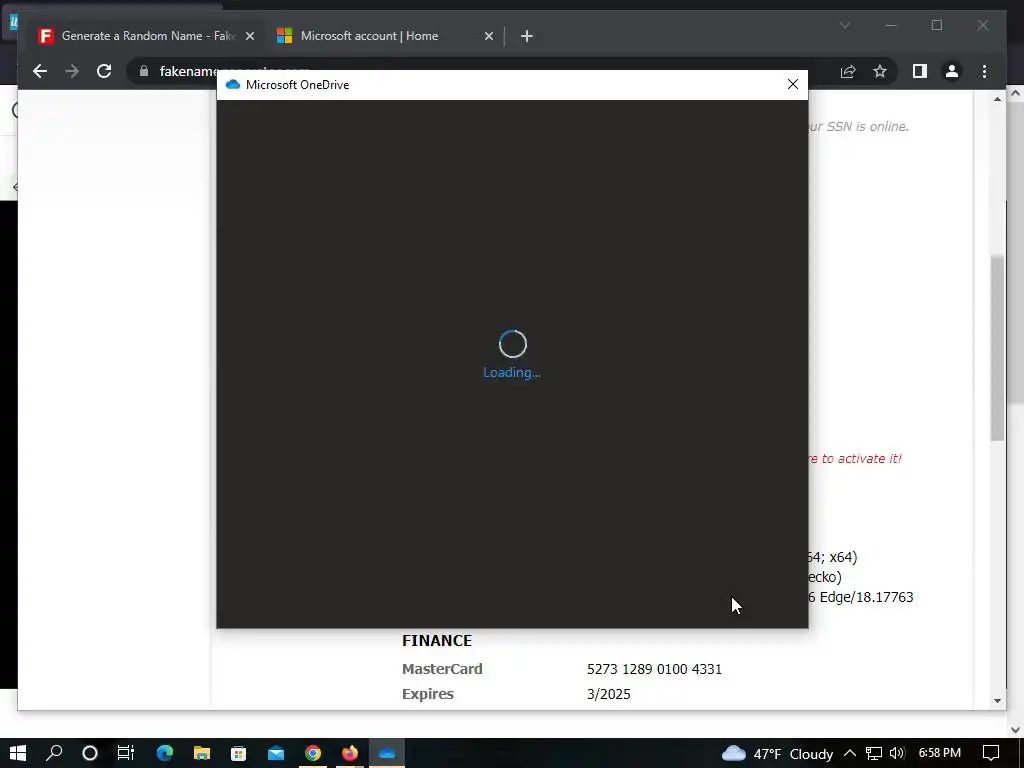Image resolution: width=1024 pixels, height=768 pixels.
Task: Open the volume control tray icon
Action: point(897,753)
